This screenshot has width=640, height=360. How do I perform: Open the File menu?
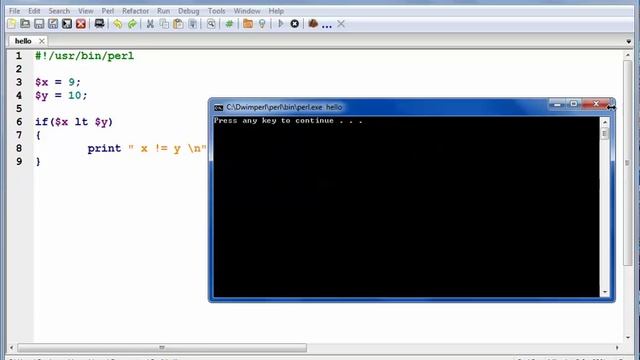tap(14, 11)
